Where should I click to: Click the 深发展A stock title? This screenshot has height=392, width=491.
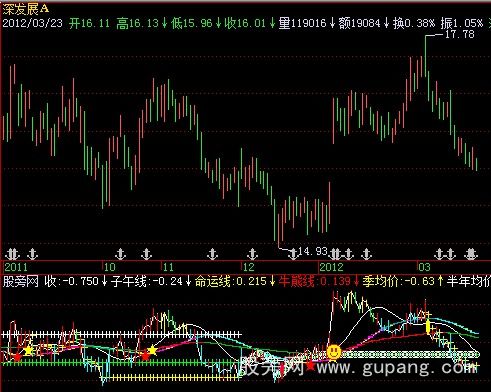coord(26,9)
